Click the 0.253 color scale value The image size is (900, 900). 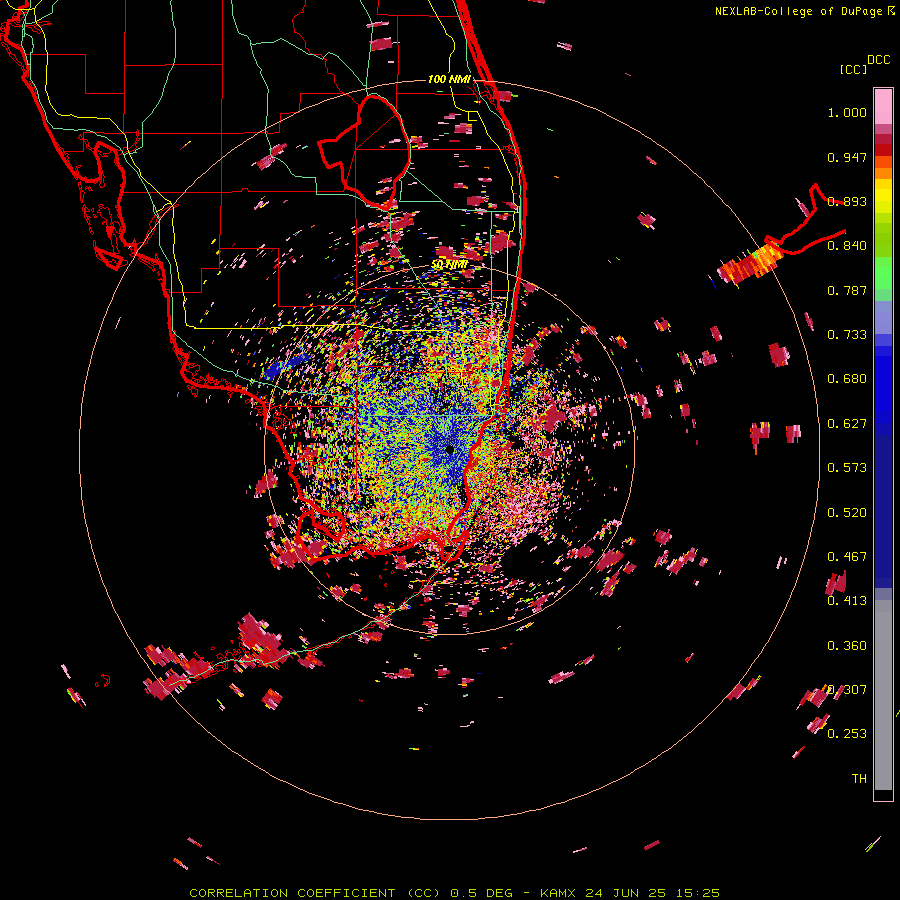pyautogui.click(x=847, y=734)
